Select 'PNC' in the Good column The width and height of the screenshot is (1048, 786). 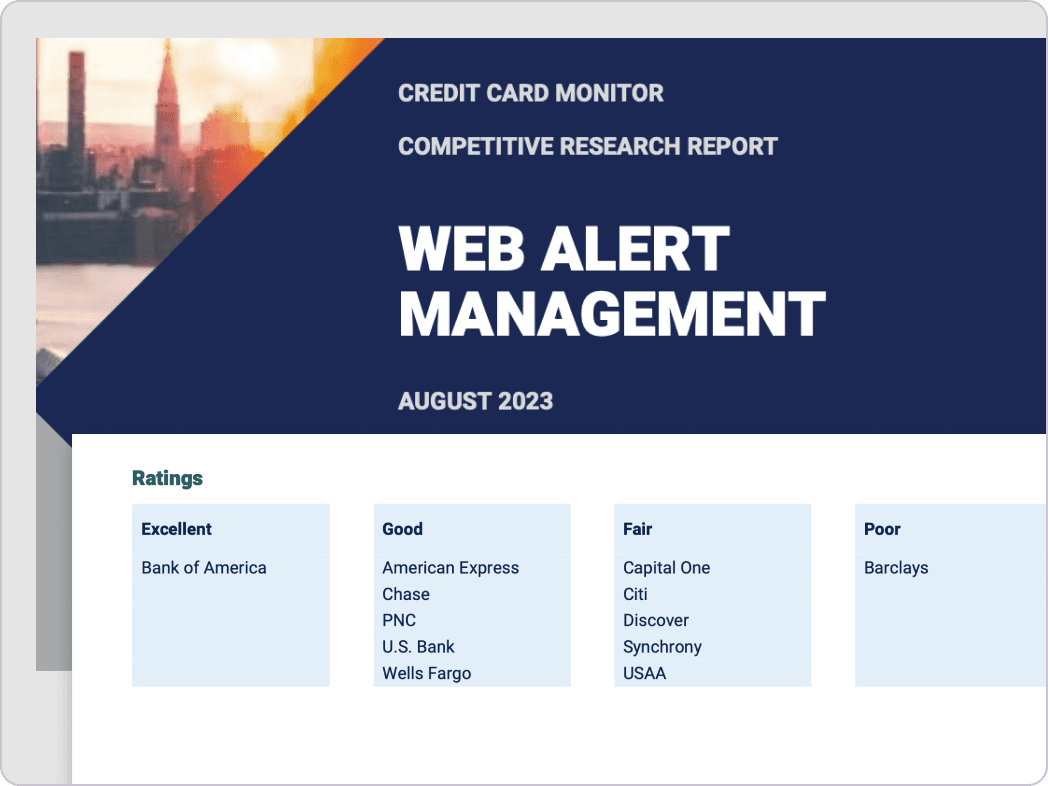(x=399, y=620)
